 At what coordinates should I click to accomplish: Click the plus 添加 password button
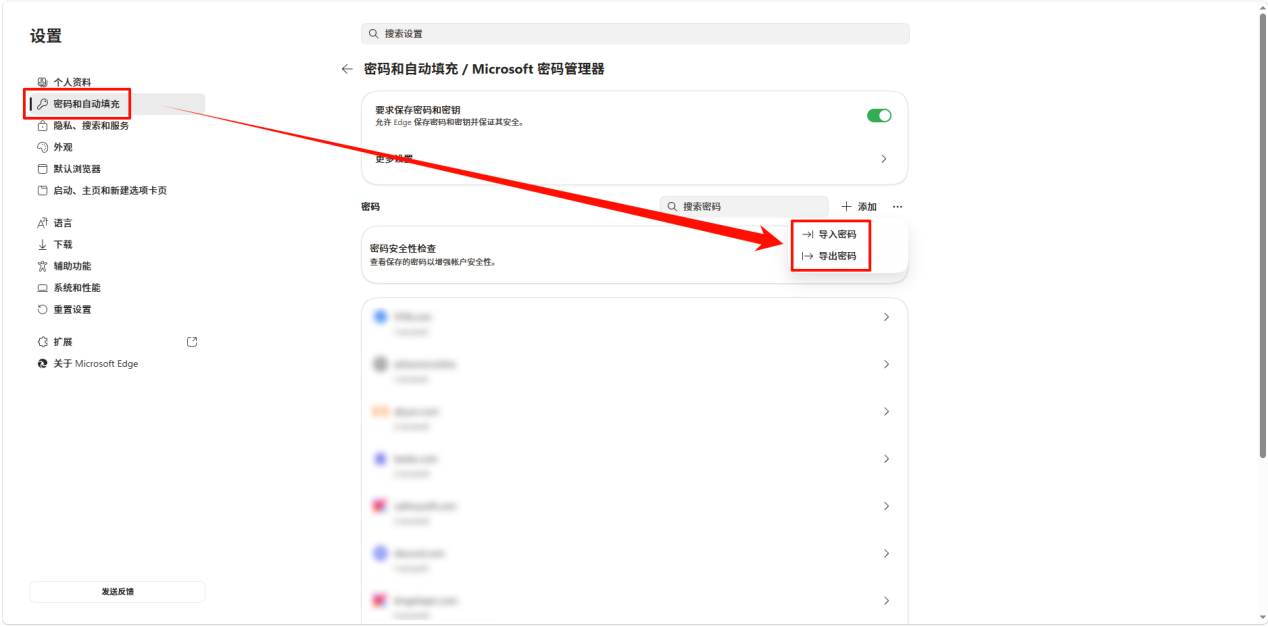click(x=859, y=207)
